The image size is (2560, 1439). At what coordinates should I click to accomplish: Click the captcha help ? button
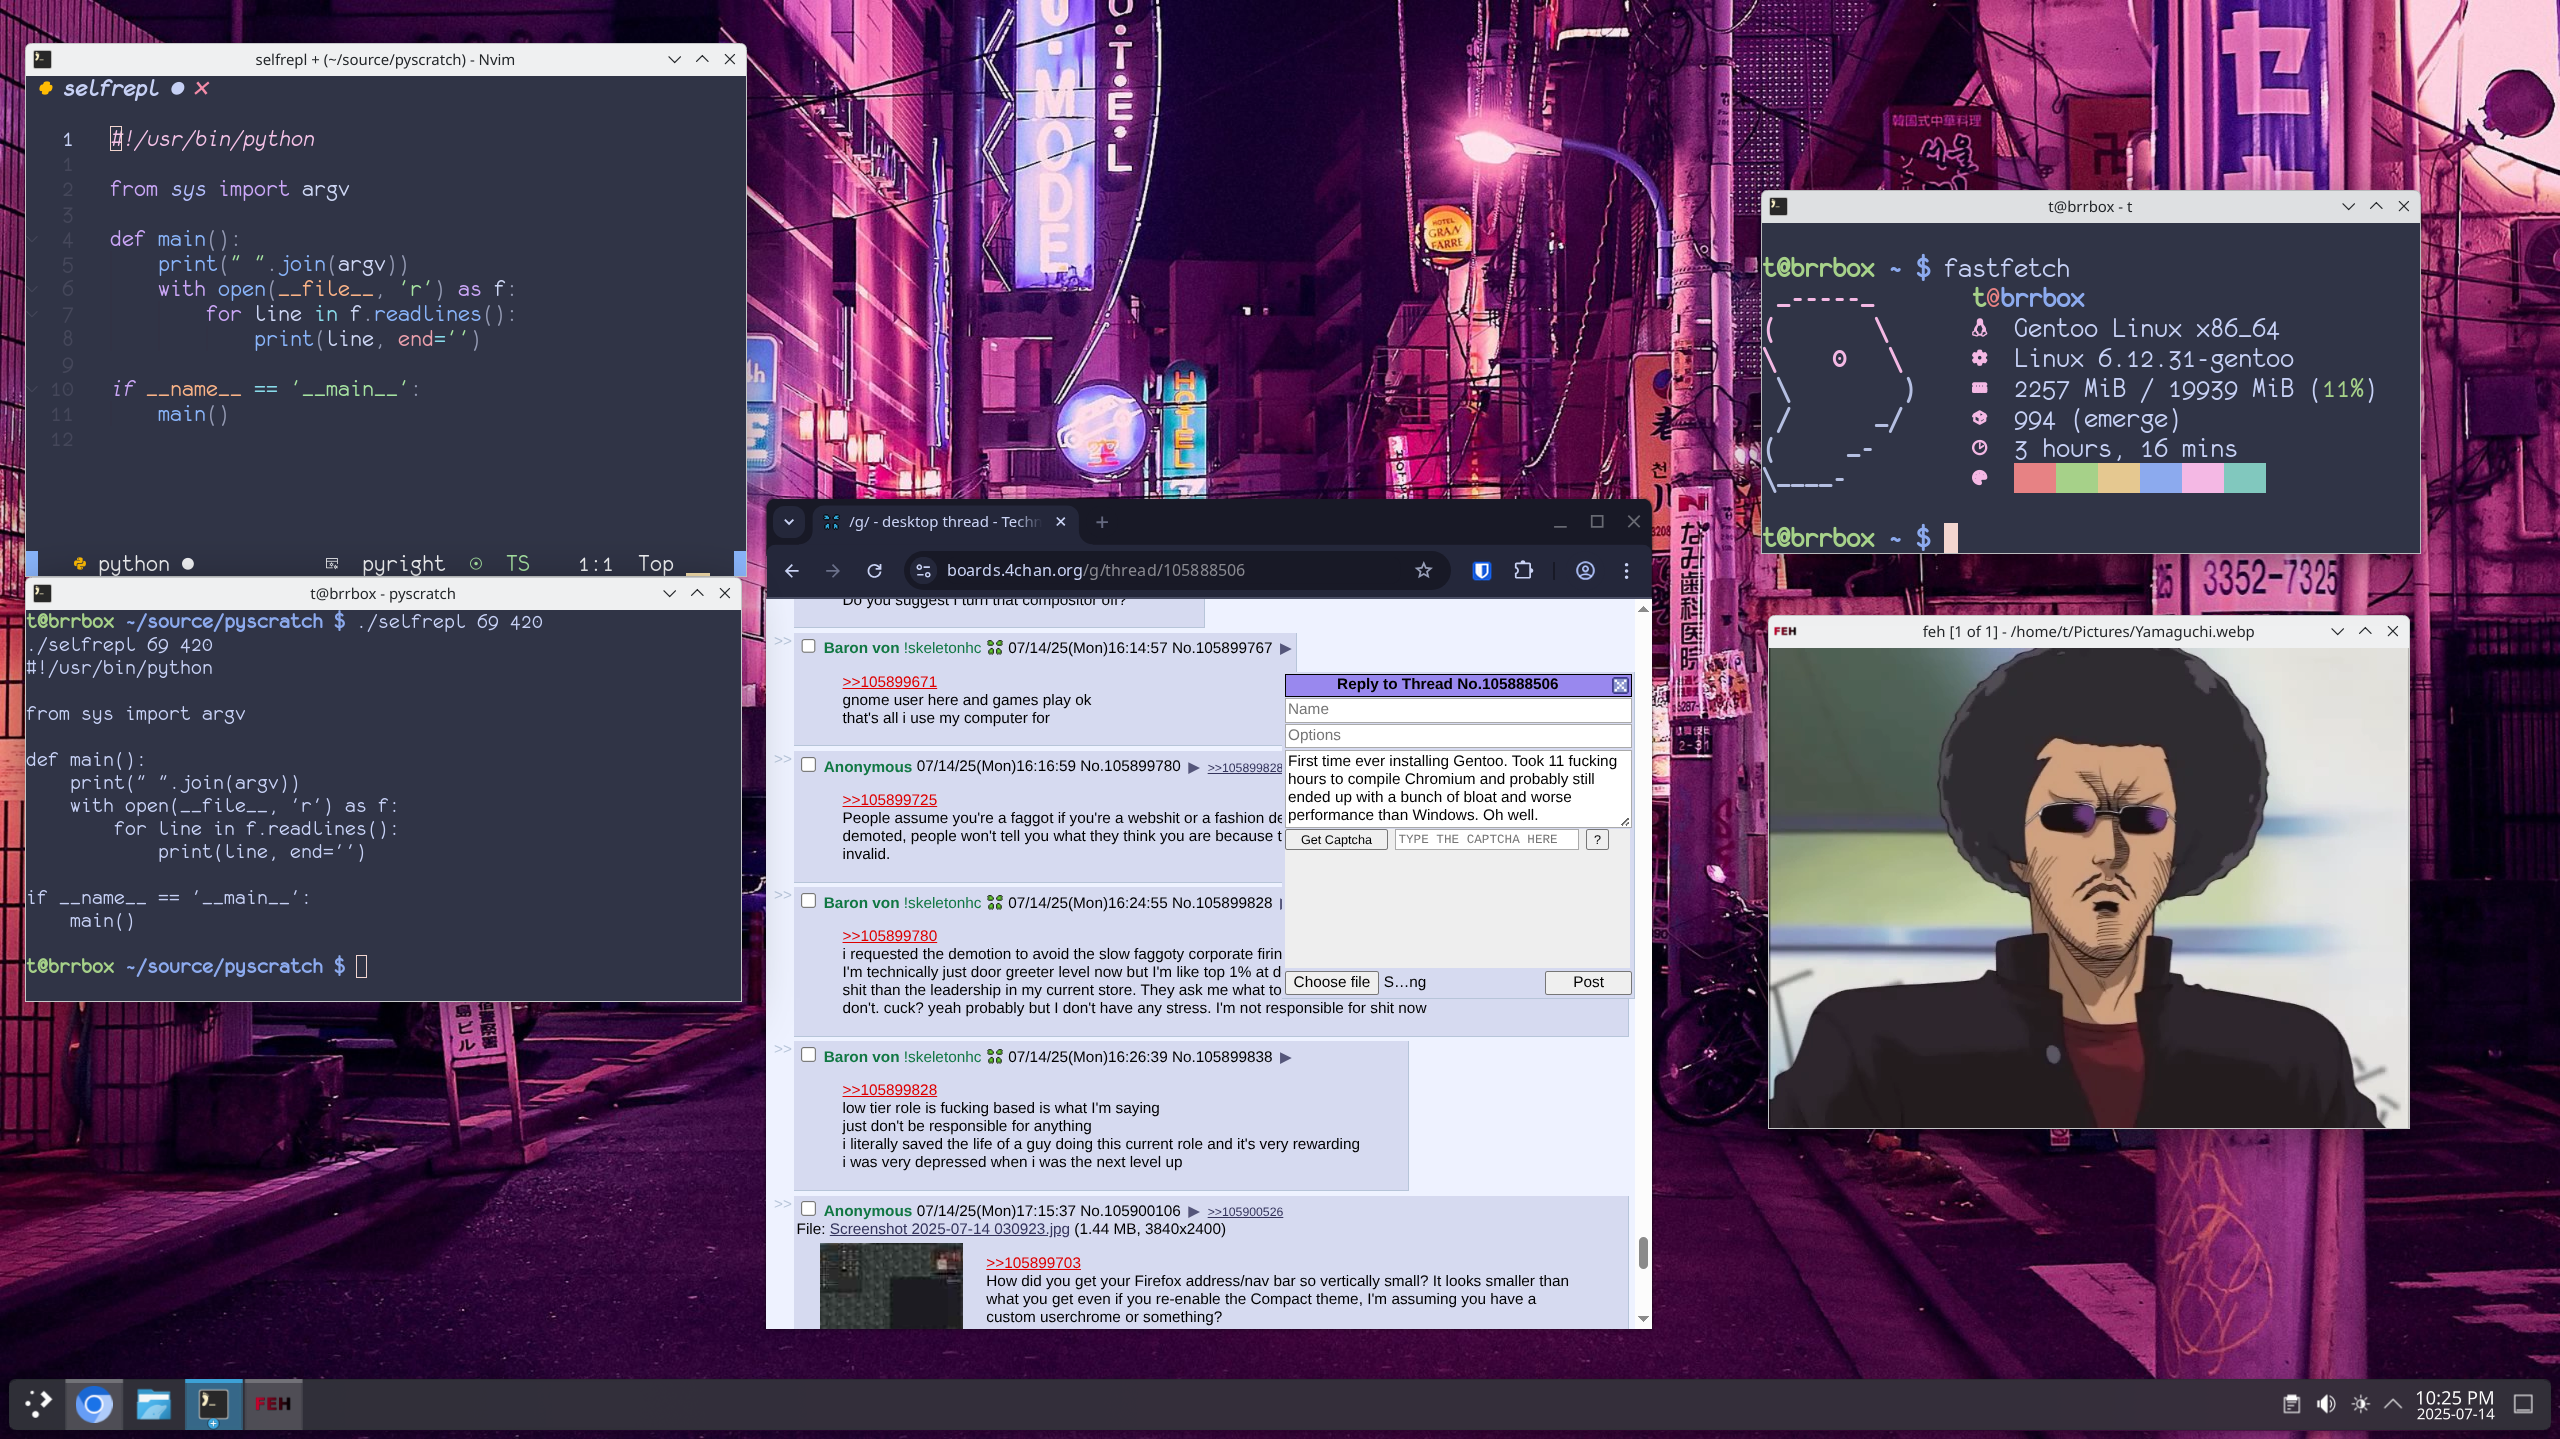(x=1597, y=839)
